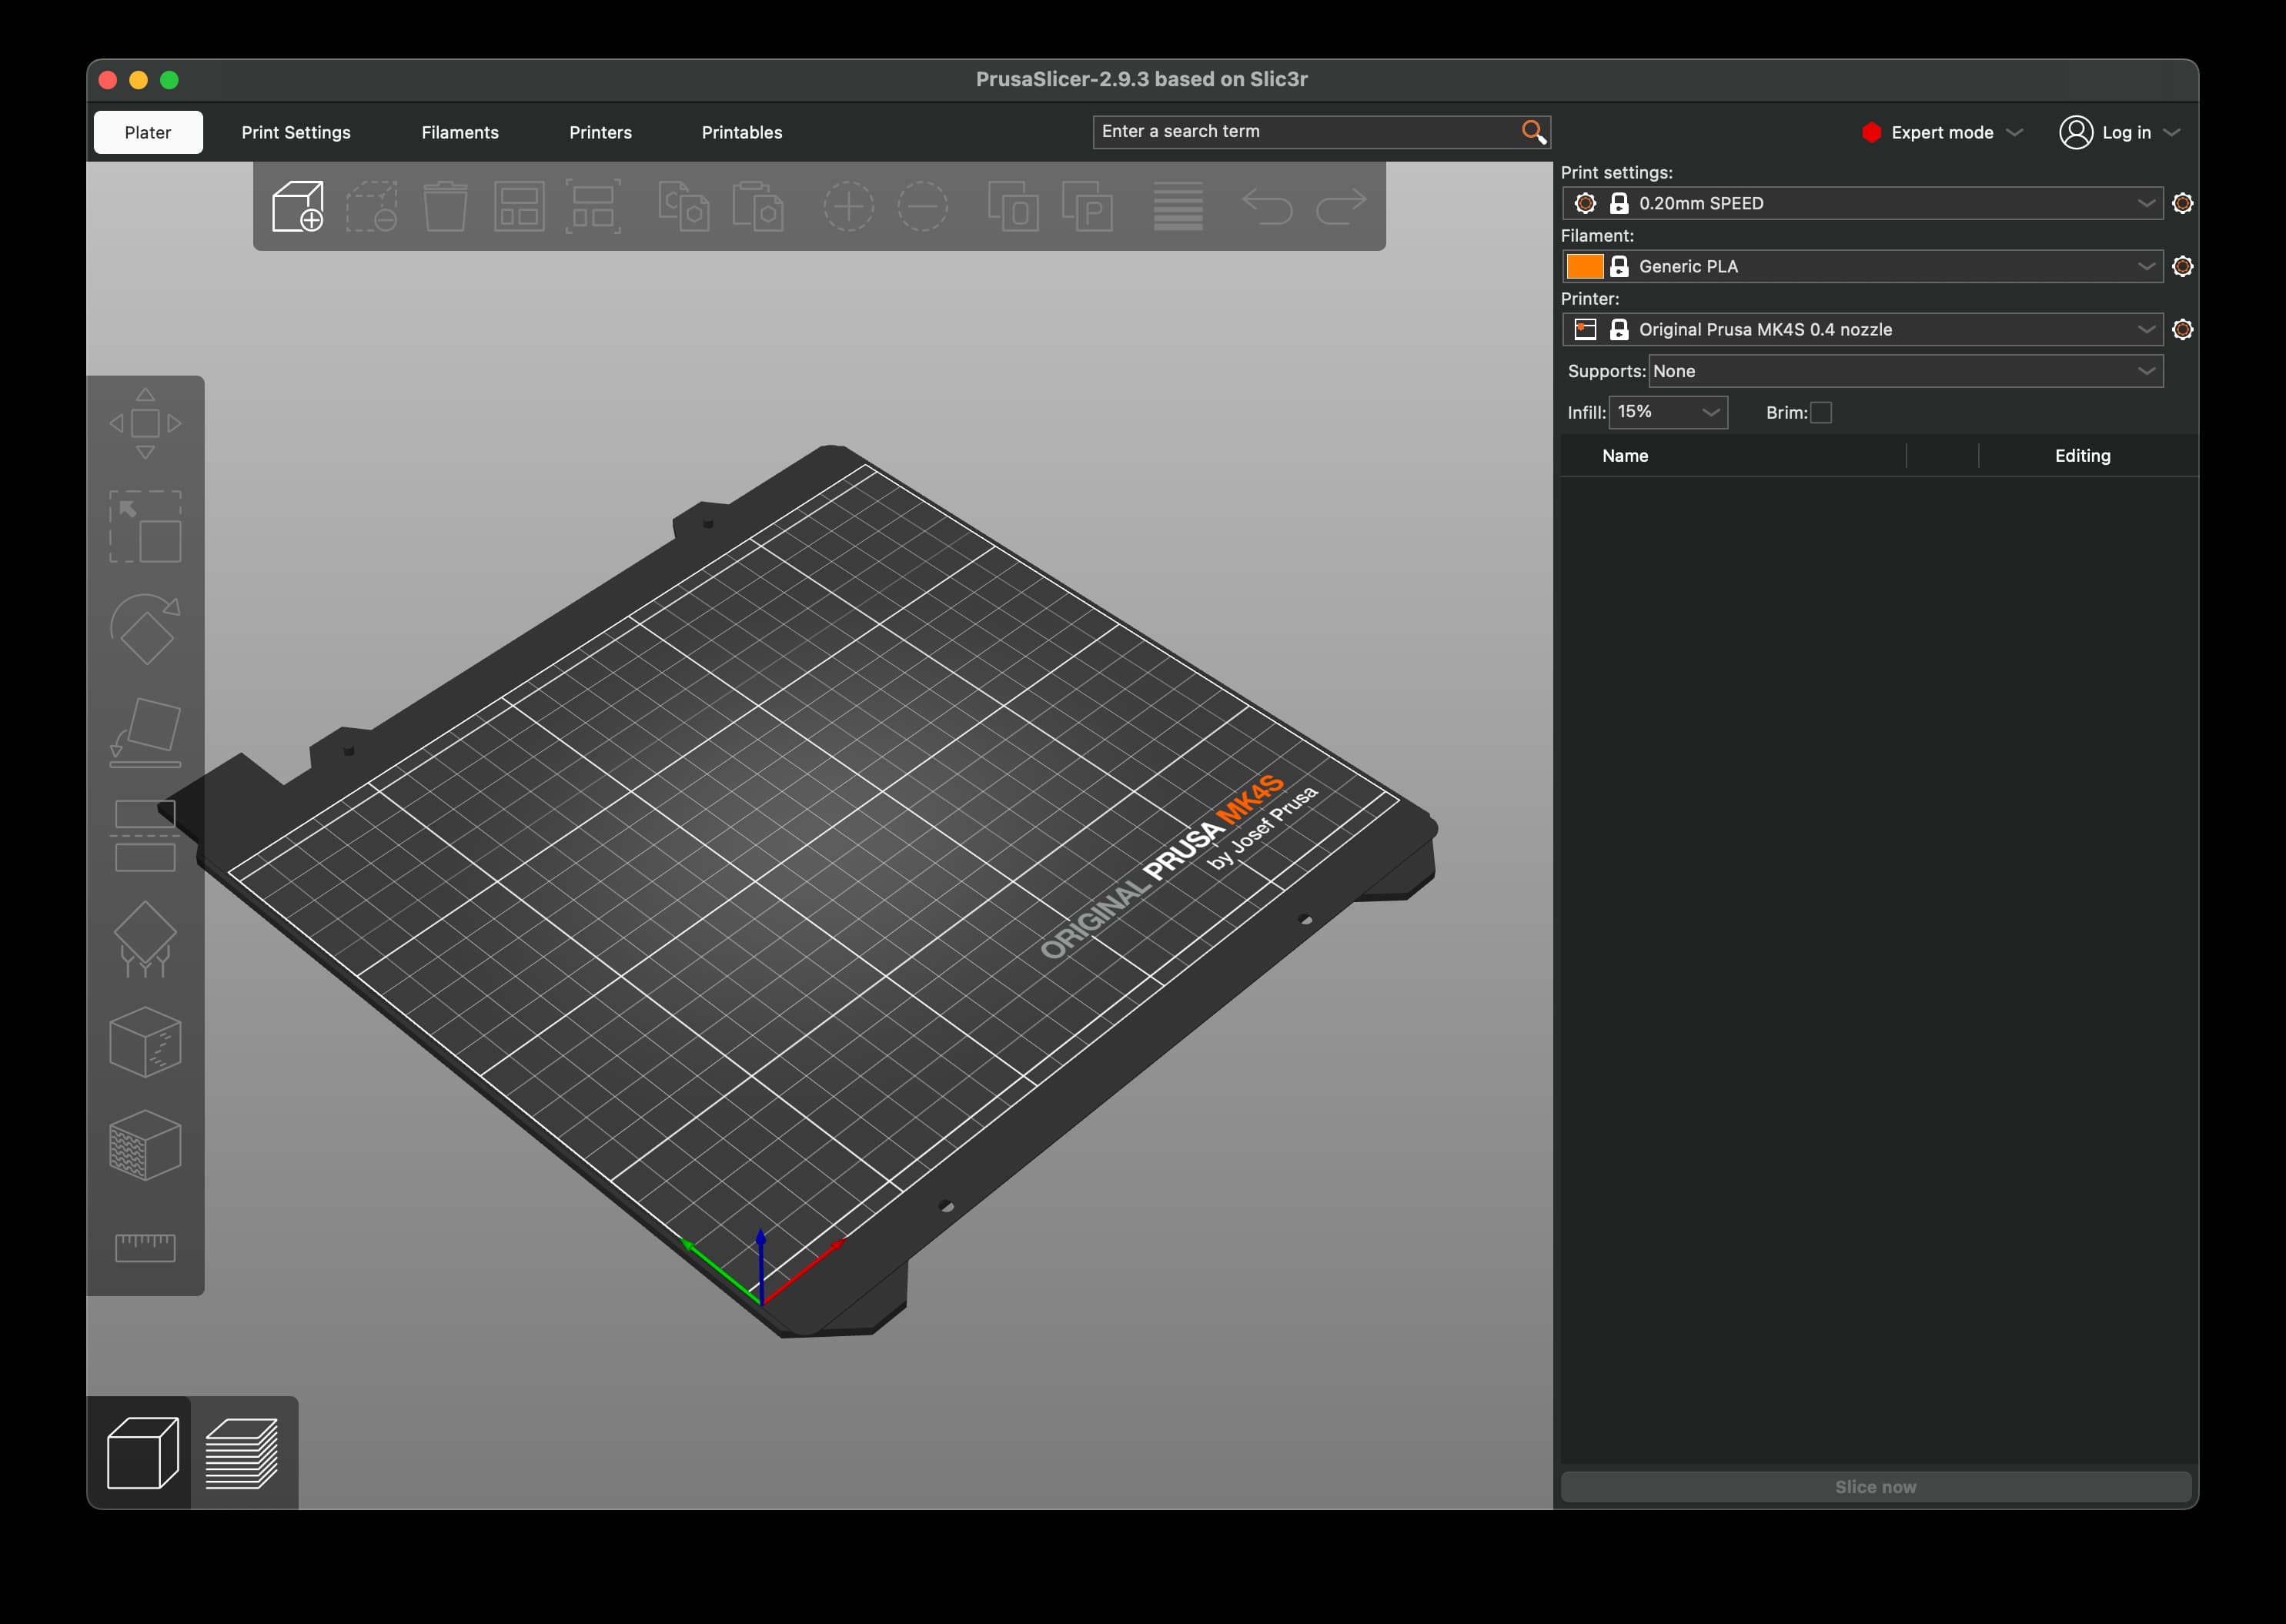Switch to the layers preview view
Image resolution: width=2286 pixels, height=1624 pixels.
coord(242,1453)
